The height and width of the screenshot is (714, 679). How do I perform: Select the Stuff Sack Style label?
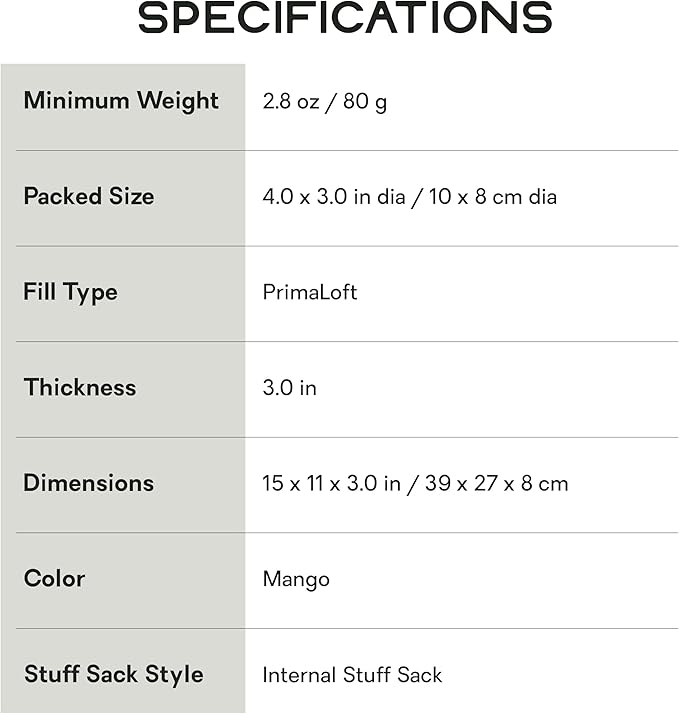114,674
